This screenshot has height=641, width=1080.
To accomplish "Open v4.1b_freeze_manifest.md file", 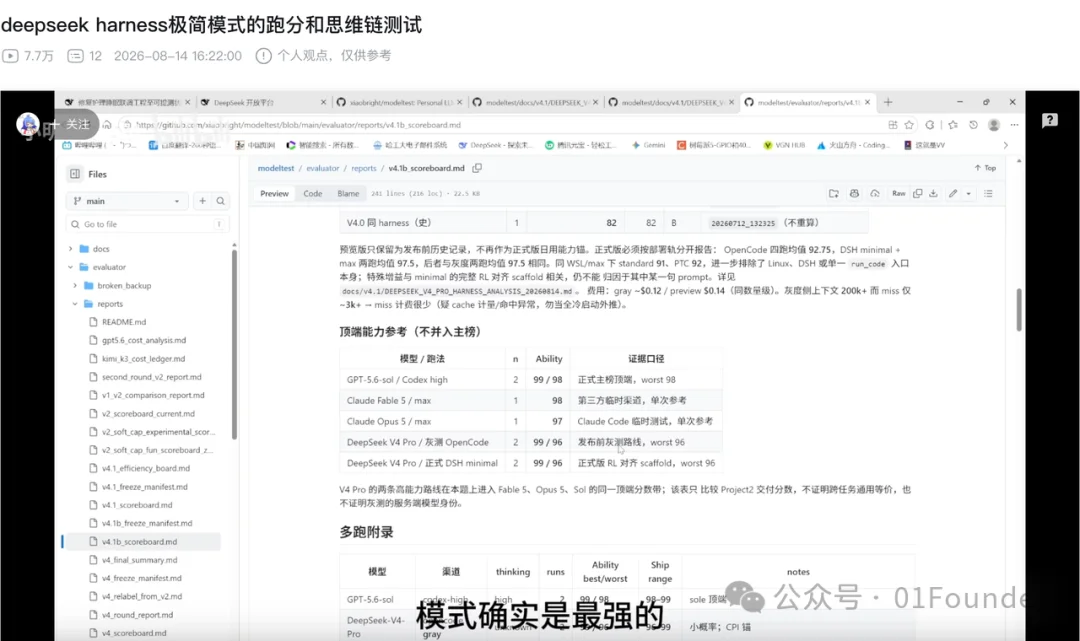I will (x=147, y=523).
